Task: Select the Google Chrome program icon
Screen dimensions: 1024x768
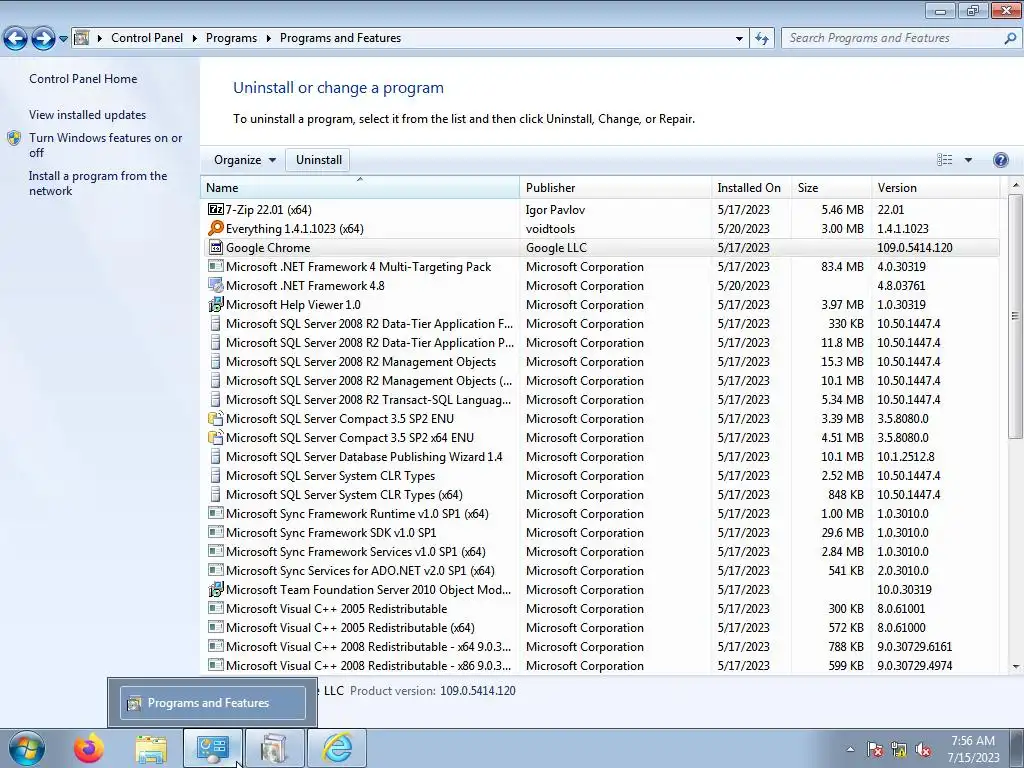Action: coord(216,247)
